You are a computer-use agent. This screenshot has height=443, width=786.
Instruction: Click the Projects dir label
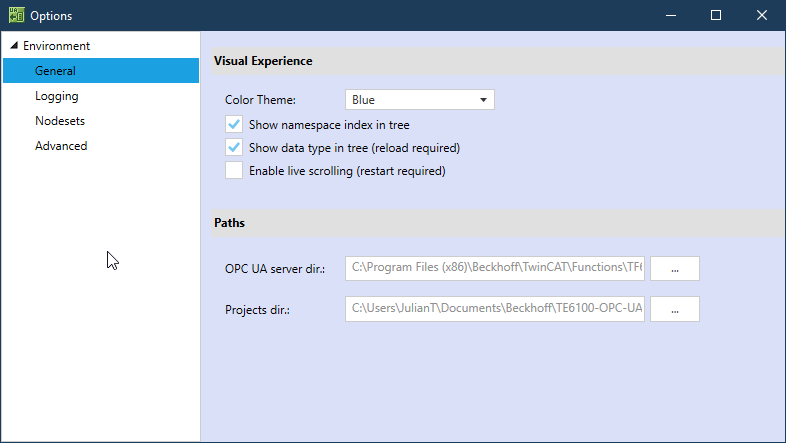[257, 310]
